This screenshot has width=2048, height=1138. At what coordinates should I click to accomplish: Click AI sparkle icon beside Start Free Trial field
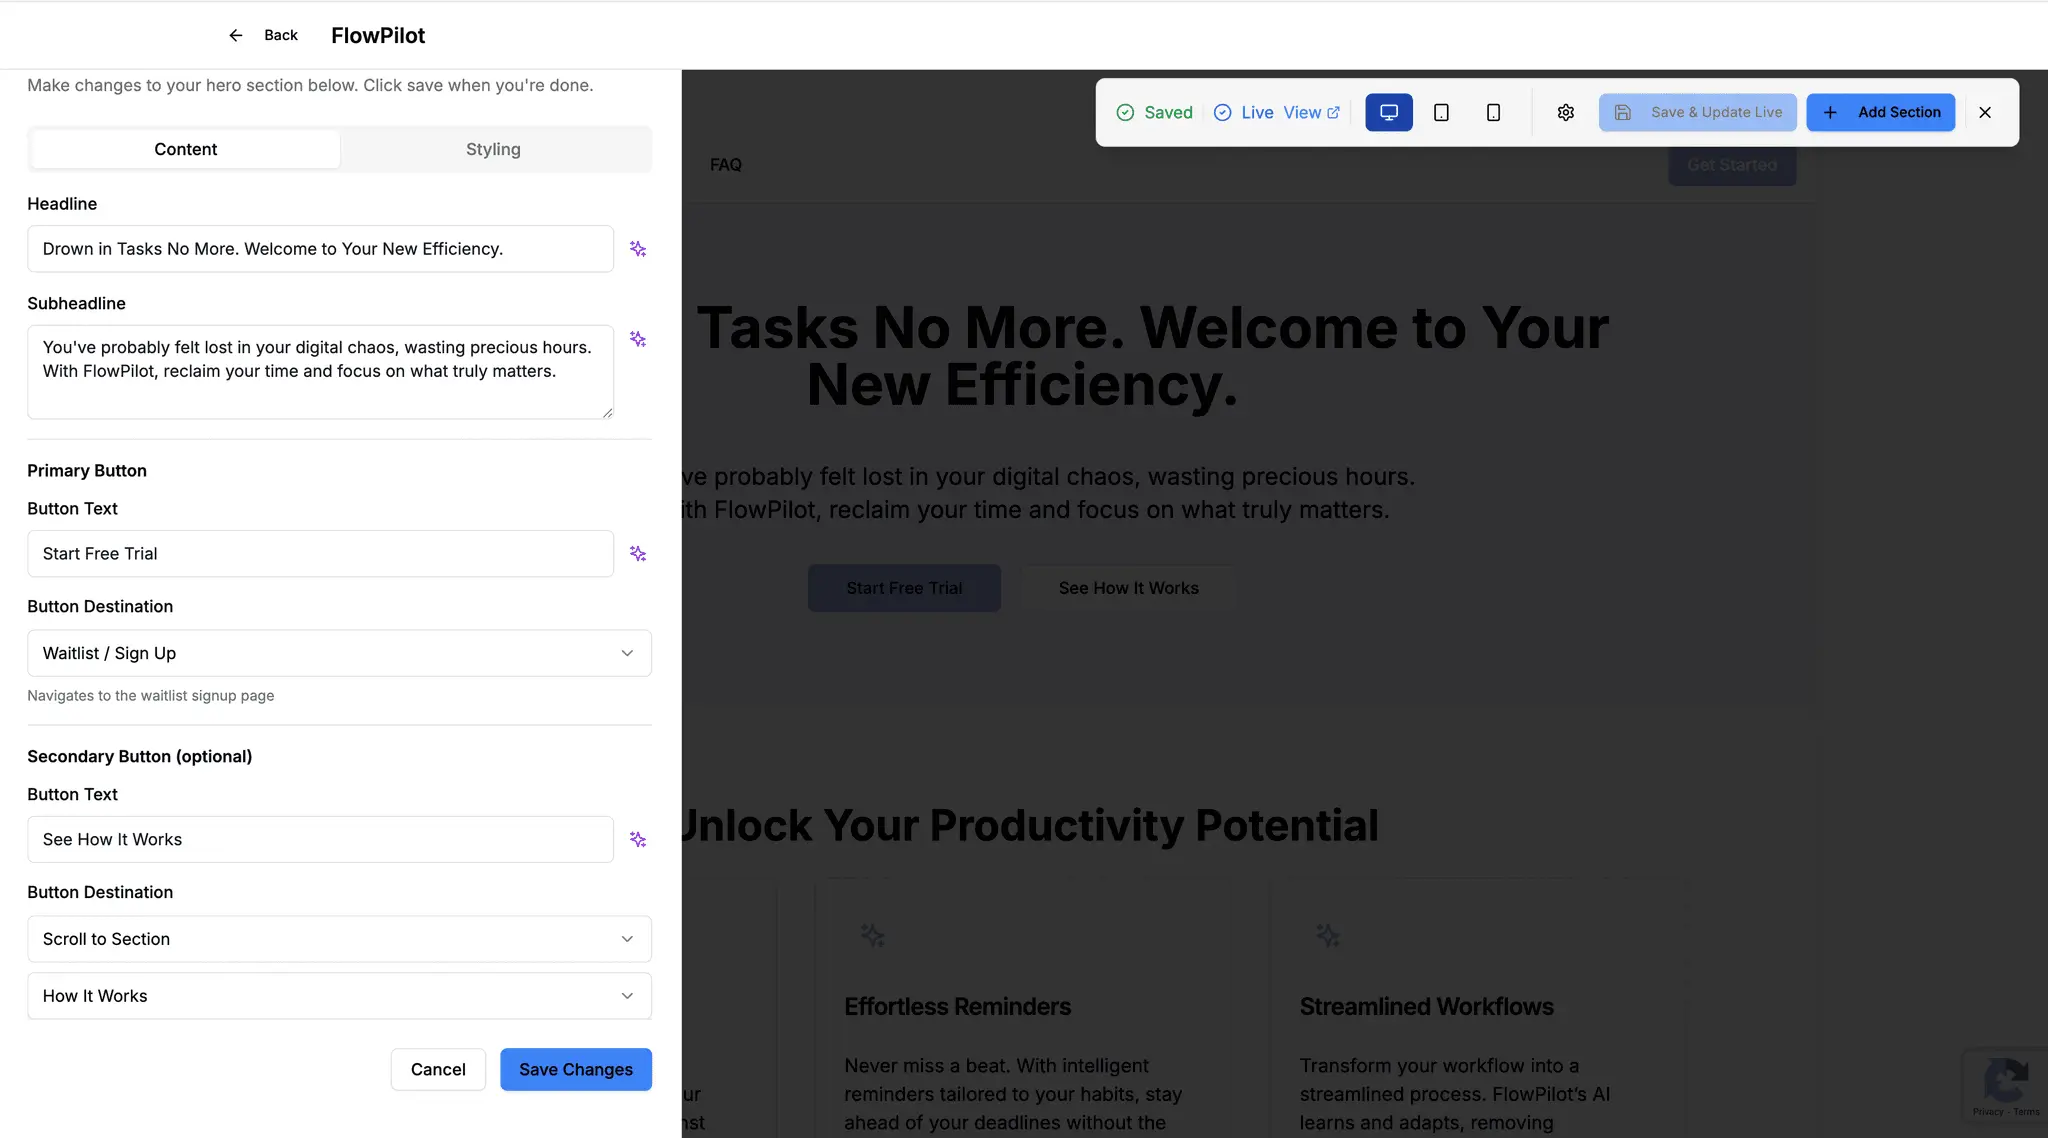click(638, 554)
